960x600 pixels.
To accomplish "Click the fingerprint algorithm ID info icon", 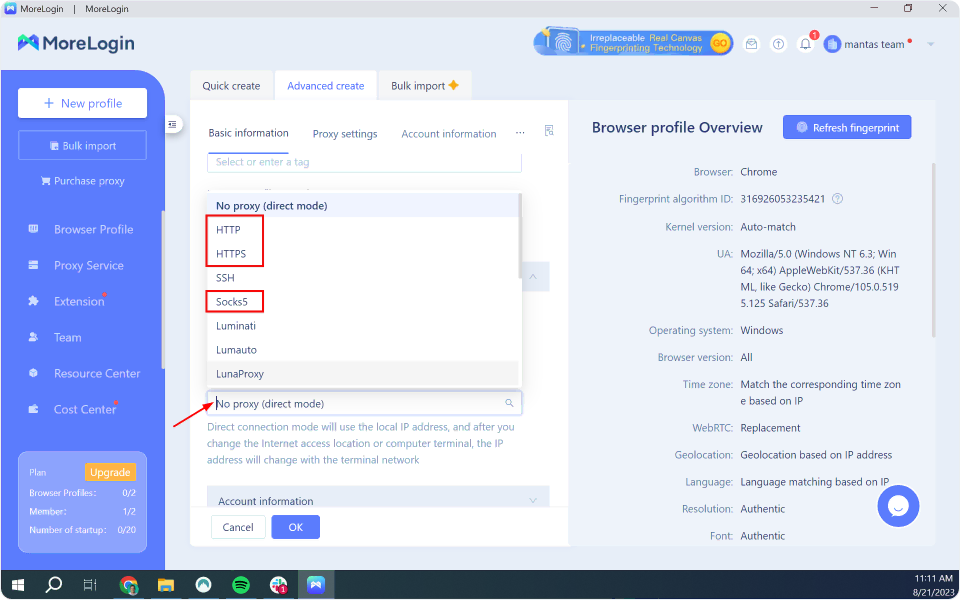I will click(837, 198).
